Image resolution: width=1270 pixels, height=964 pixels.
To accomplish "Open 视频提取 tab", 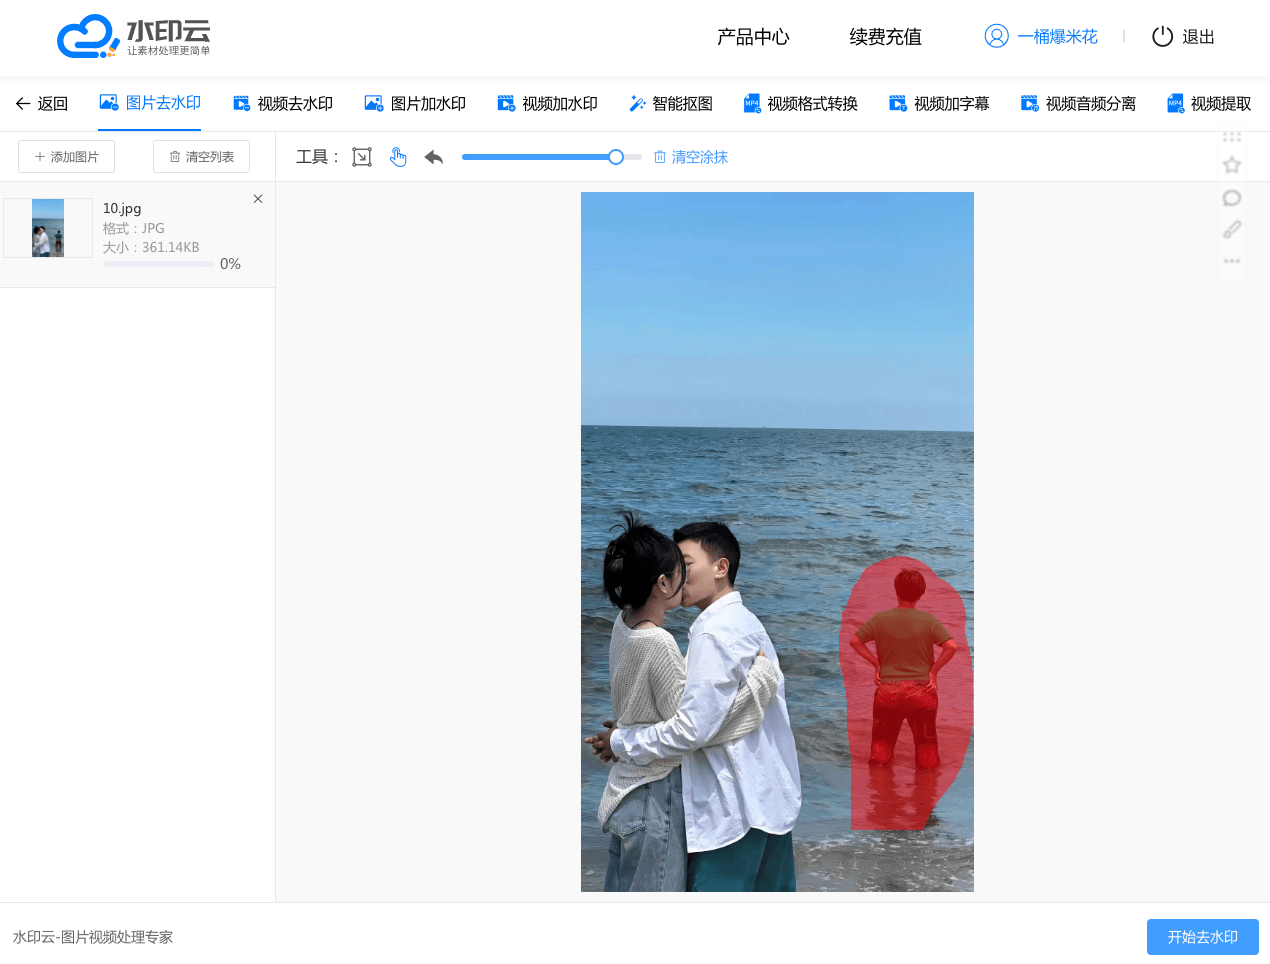I will [1209, 104].
